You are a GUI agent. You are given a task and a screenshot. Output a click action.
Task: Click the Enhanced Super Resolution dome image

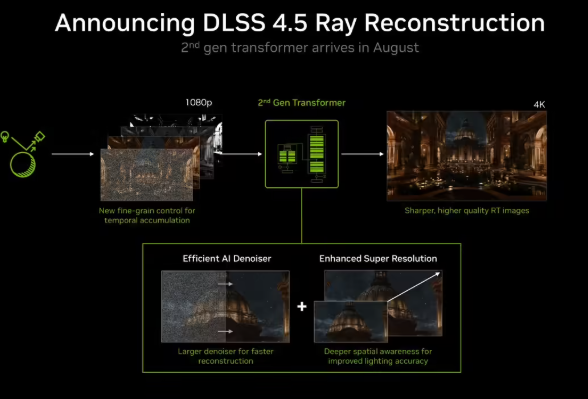[x=378, y=306]
